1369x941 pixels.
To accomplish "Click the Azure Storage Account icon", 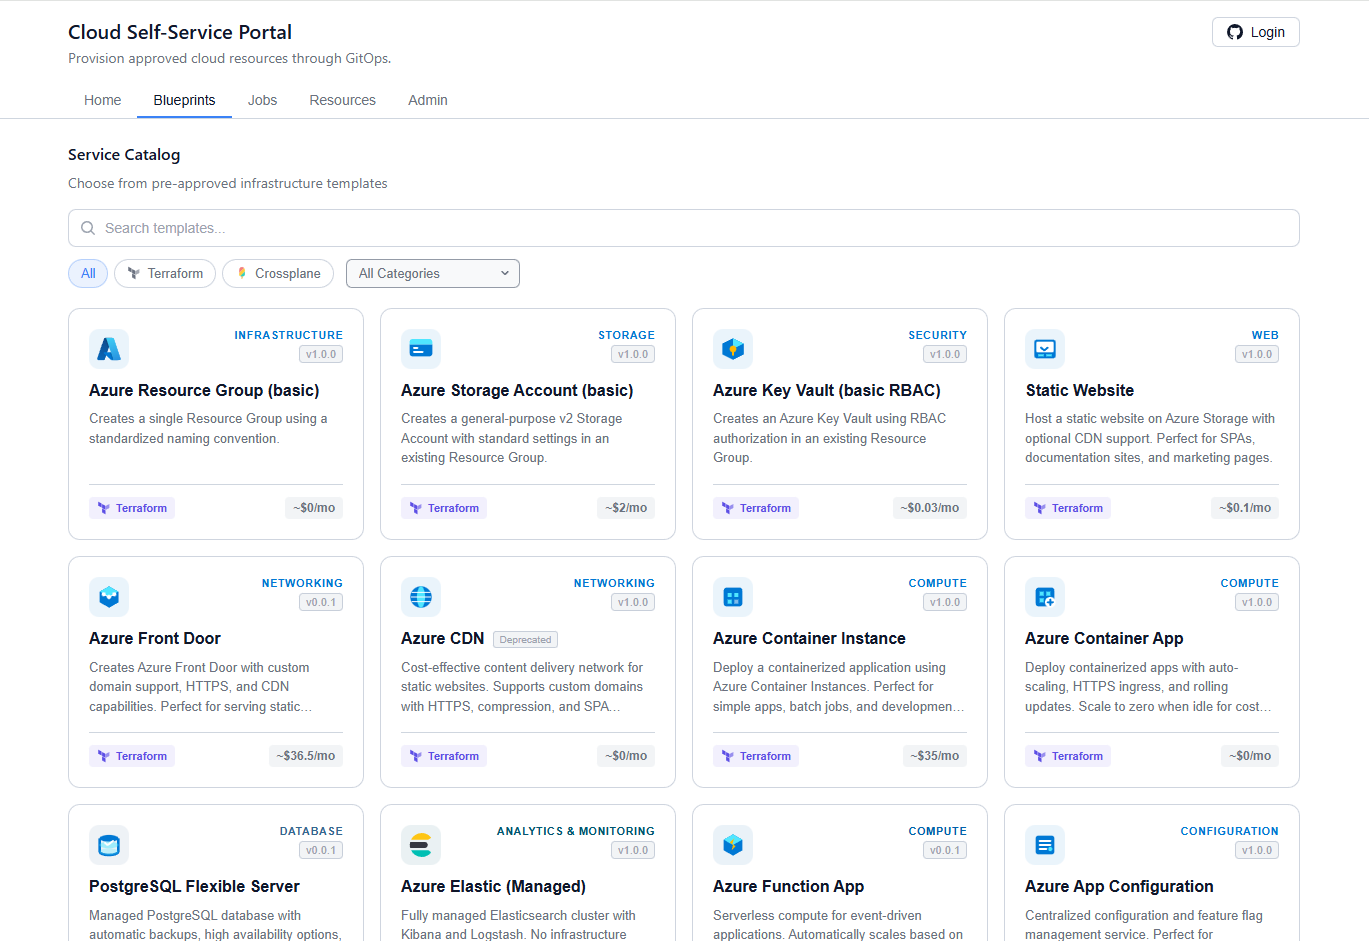I will click(x=420, y=349).
